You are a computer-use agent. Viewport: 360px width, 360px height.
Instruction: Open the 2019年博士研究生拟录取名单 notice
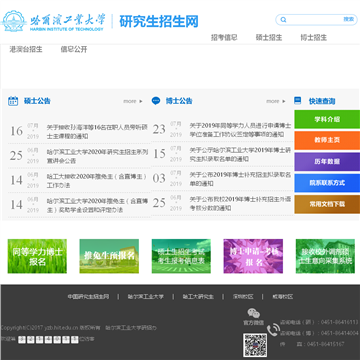click(x=240, y=155)
